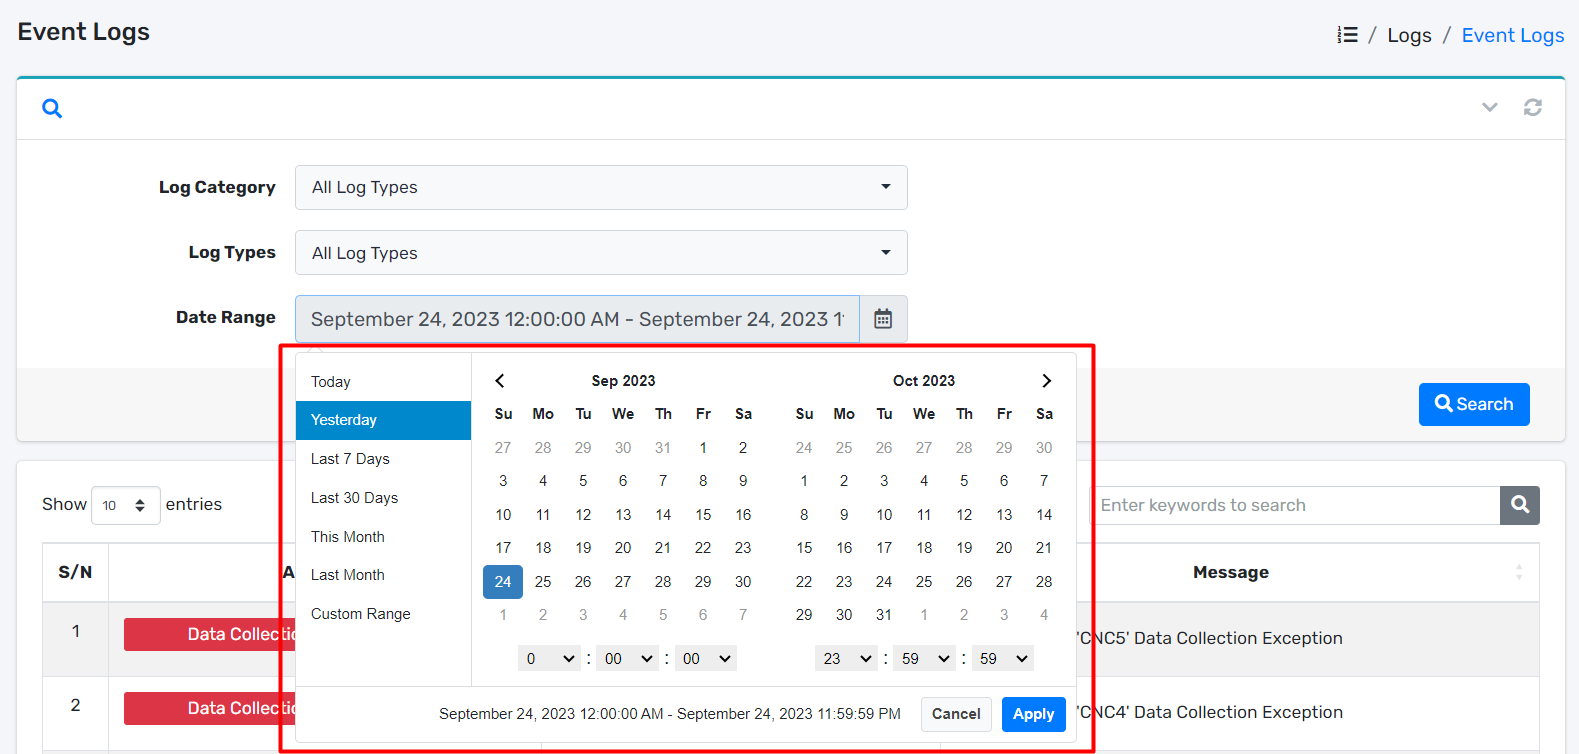Click the blue magnifier icon in panel header
The height and width of the screenshot is (754, 1579).
(52, 108)
